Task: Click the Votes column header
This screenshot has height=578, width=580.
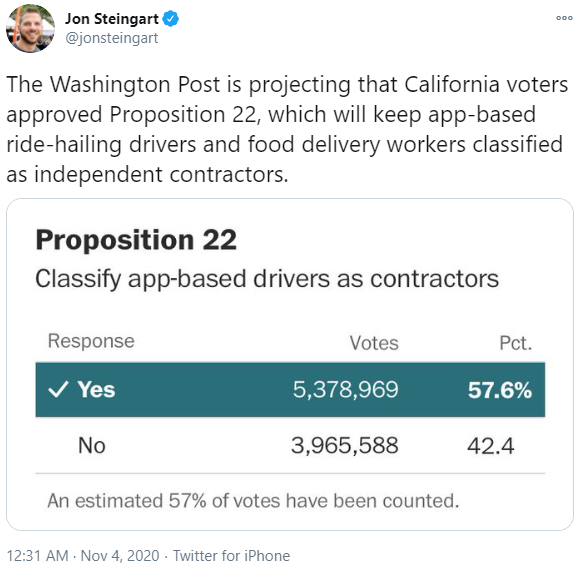Action: [374, 343]
